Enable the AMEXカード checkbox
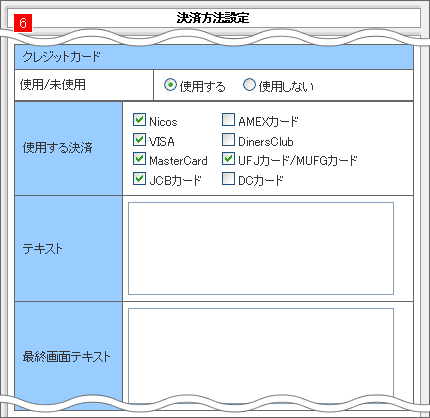Screen dimensions: 430x418 point(228,120)
